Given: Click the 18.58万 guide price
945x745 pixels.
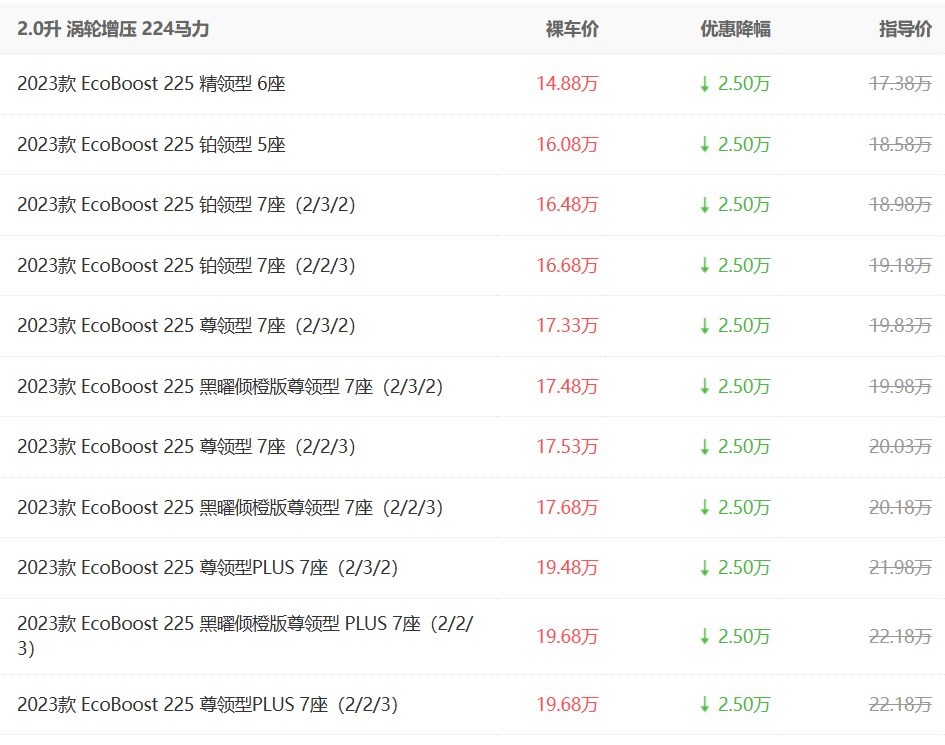Looking at the screenshot, I should [900, 145].
